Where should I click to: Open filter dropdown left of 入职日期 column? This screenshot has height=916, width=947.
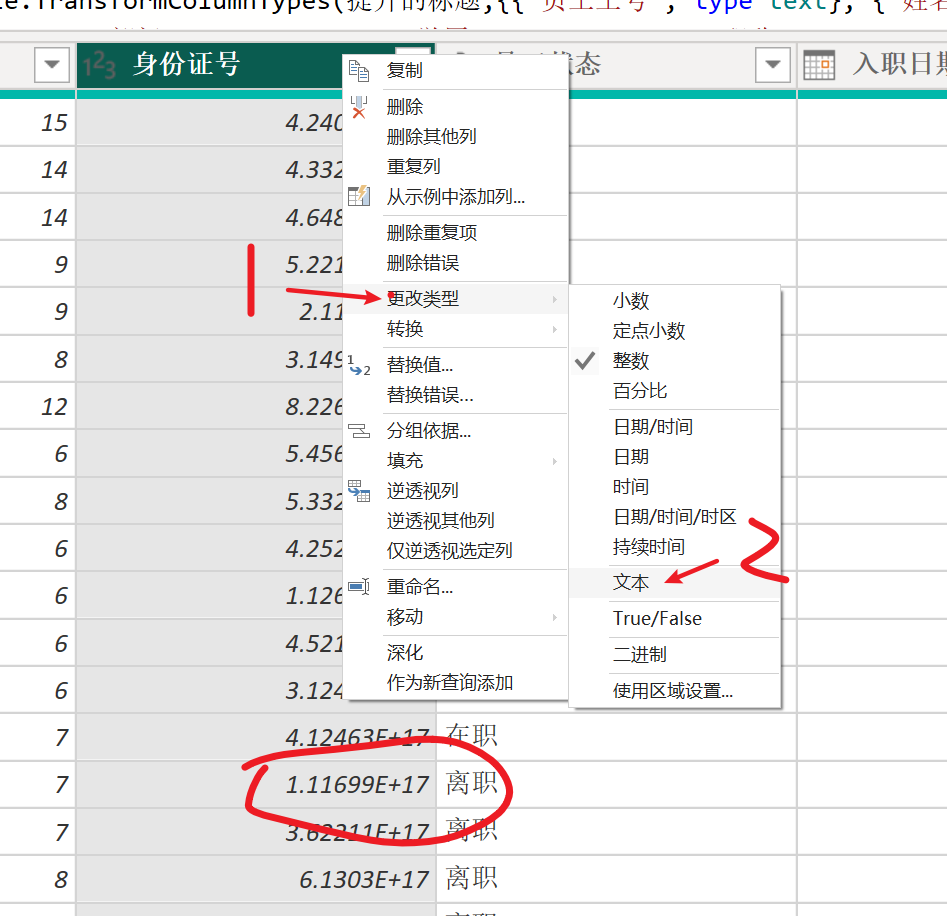[771, 66]
